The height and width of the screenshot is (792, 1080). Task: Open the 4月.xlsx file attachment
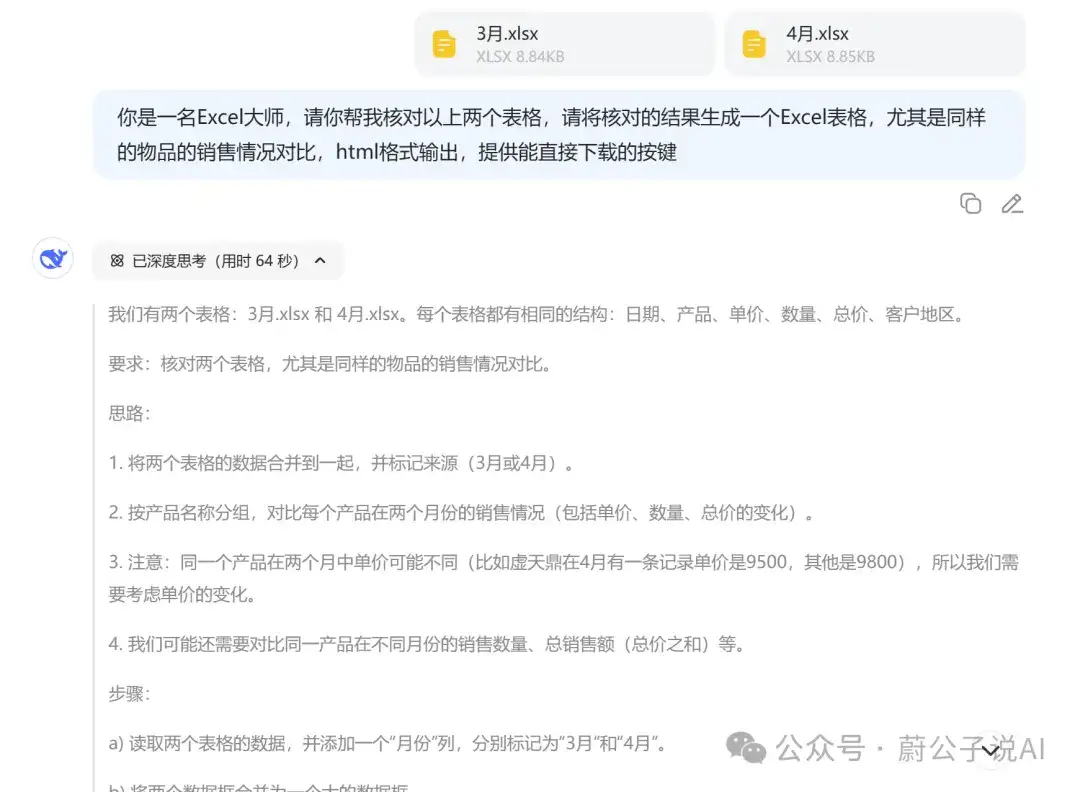(875, 44)
